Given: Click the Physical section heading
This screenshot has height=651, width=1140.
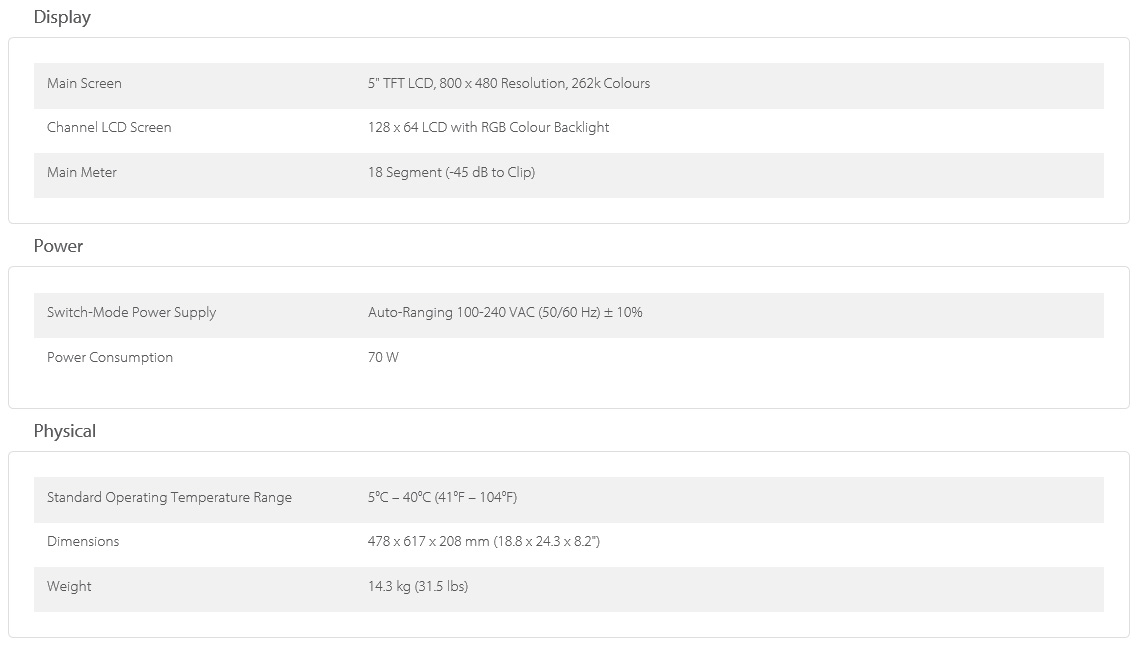Looking at the screenshot, I should click(x=65, y=431).
